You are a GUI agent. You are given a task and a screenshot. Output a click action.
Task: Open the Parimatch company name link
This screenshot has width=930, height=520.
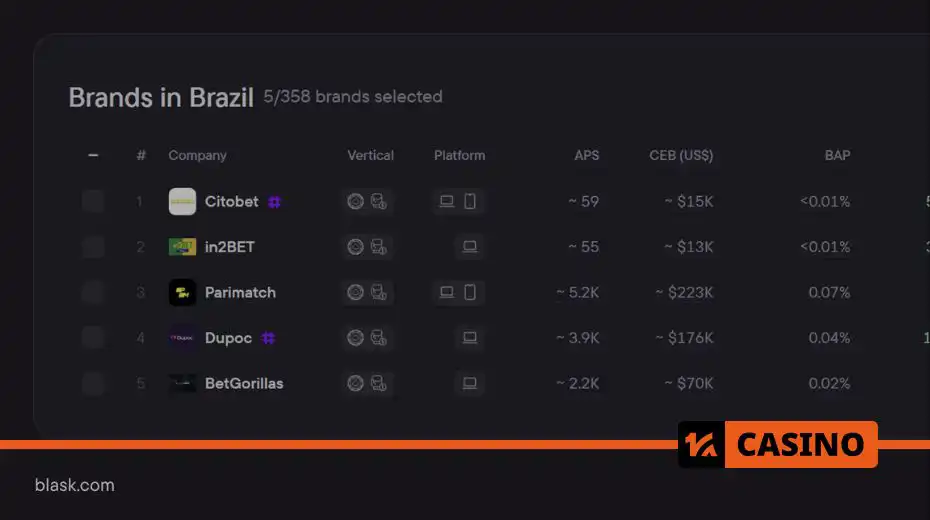(240, 292)
